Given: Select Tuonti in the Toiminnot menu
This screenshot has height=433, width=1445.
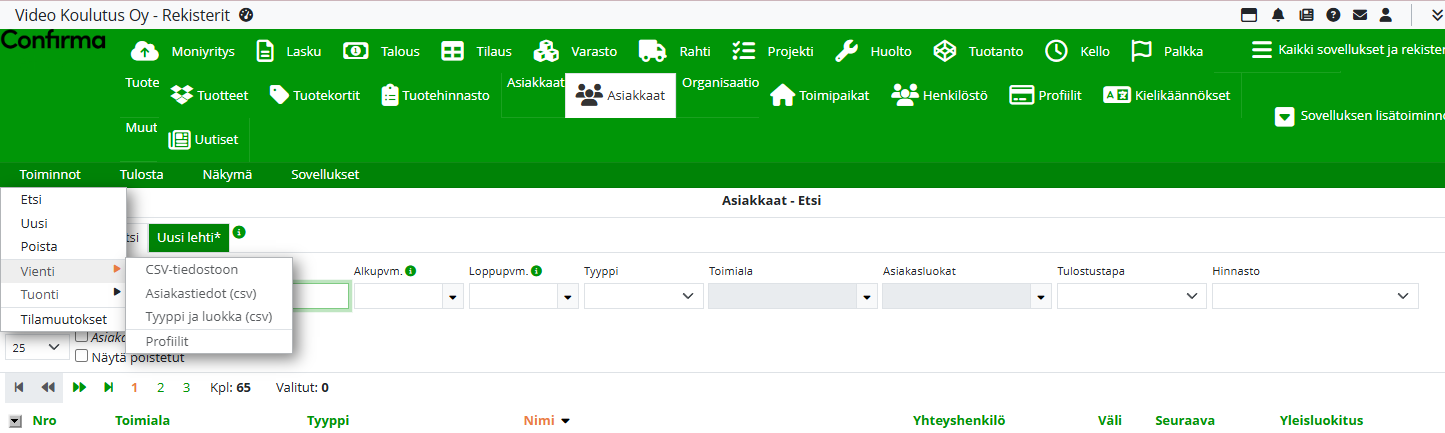Looking at the screenshot, I should pyautogui.click(x=40, y=294).
